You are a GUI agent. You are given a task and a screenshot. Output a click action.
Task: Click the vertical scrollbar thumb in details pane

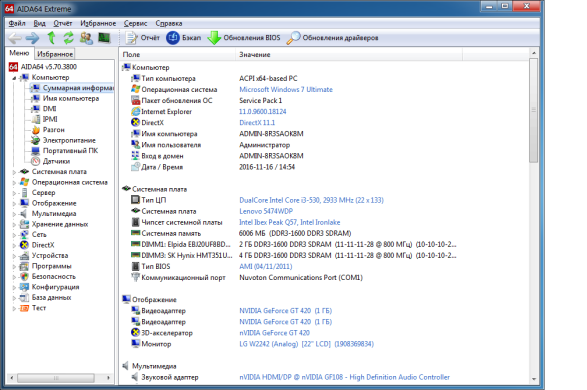(533, 110)
